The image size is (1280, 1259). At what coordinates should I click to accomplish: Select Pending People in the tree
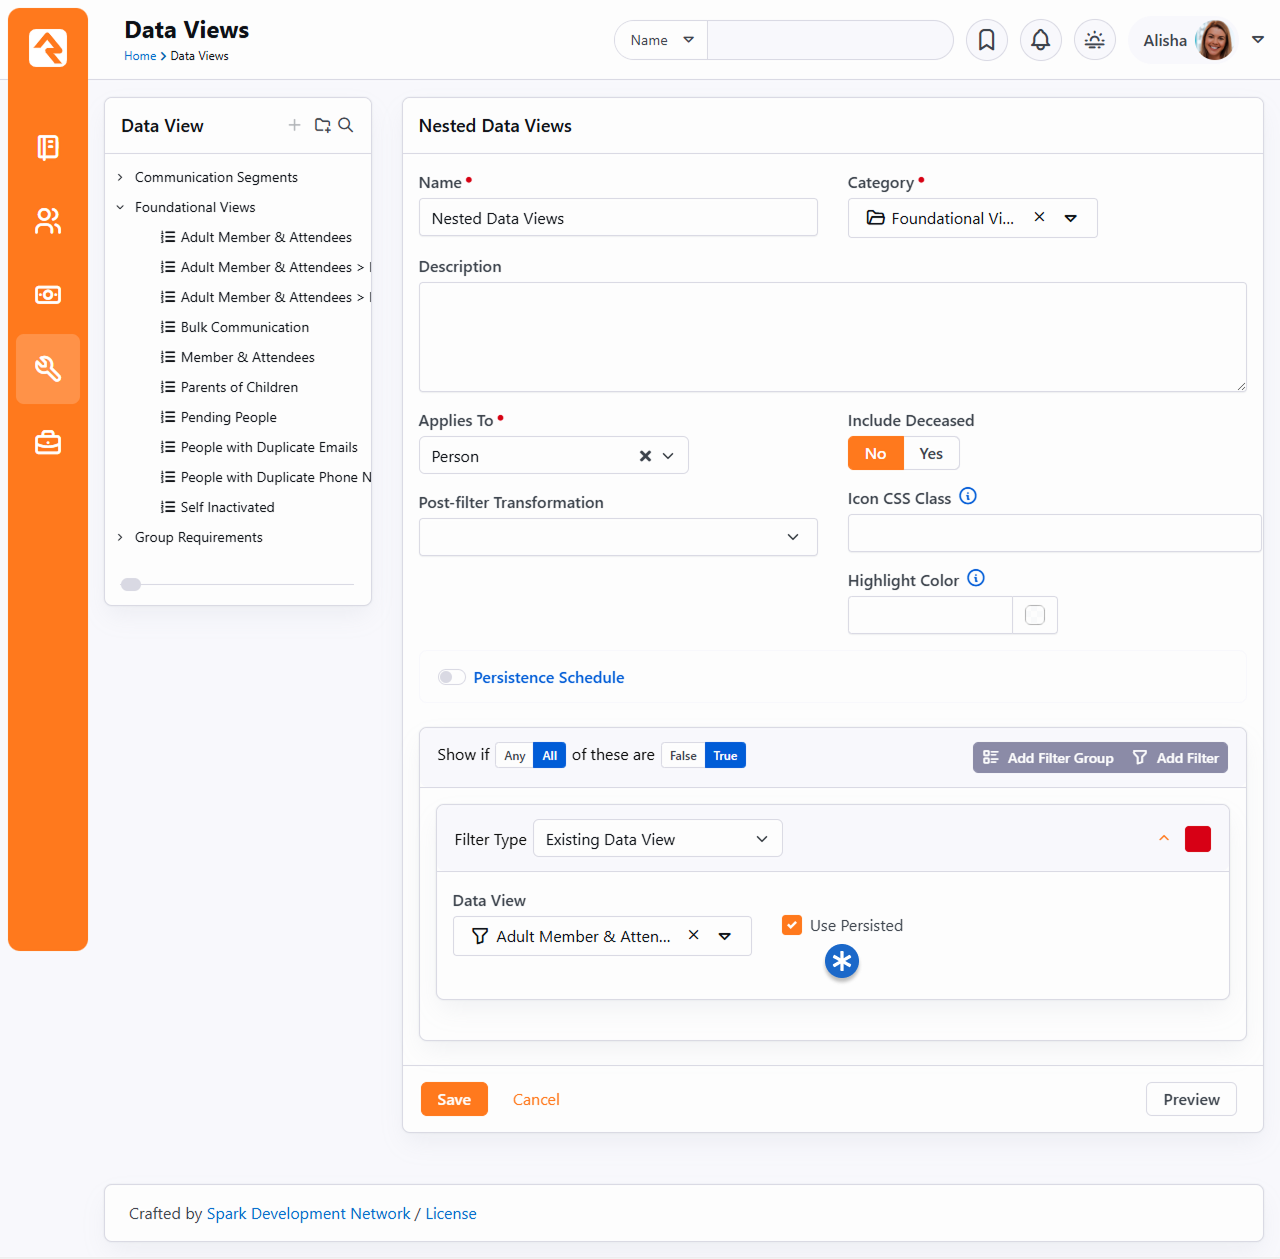(x=228, y=417)
